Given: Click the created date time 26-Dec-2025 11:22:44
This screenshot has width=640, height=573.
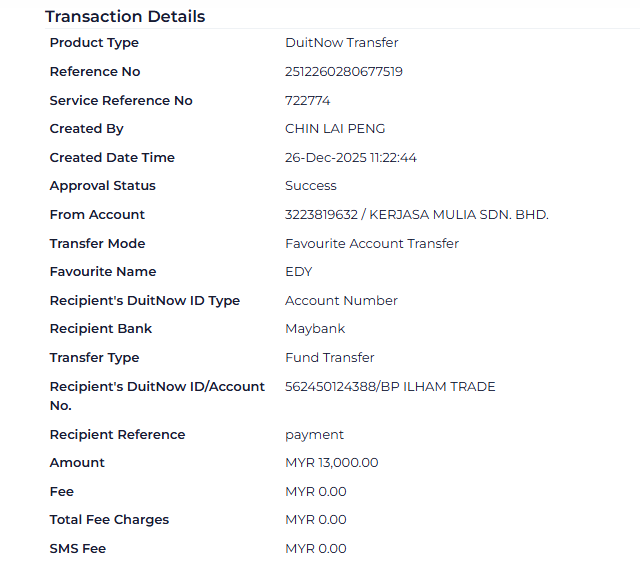Looking at the screenshot, I should click(351, 158).
